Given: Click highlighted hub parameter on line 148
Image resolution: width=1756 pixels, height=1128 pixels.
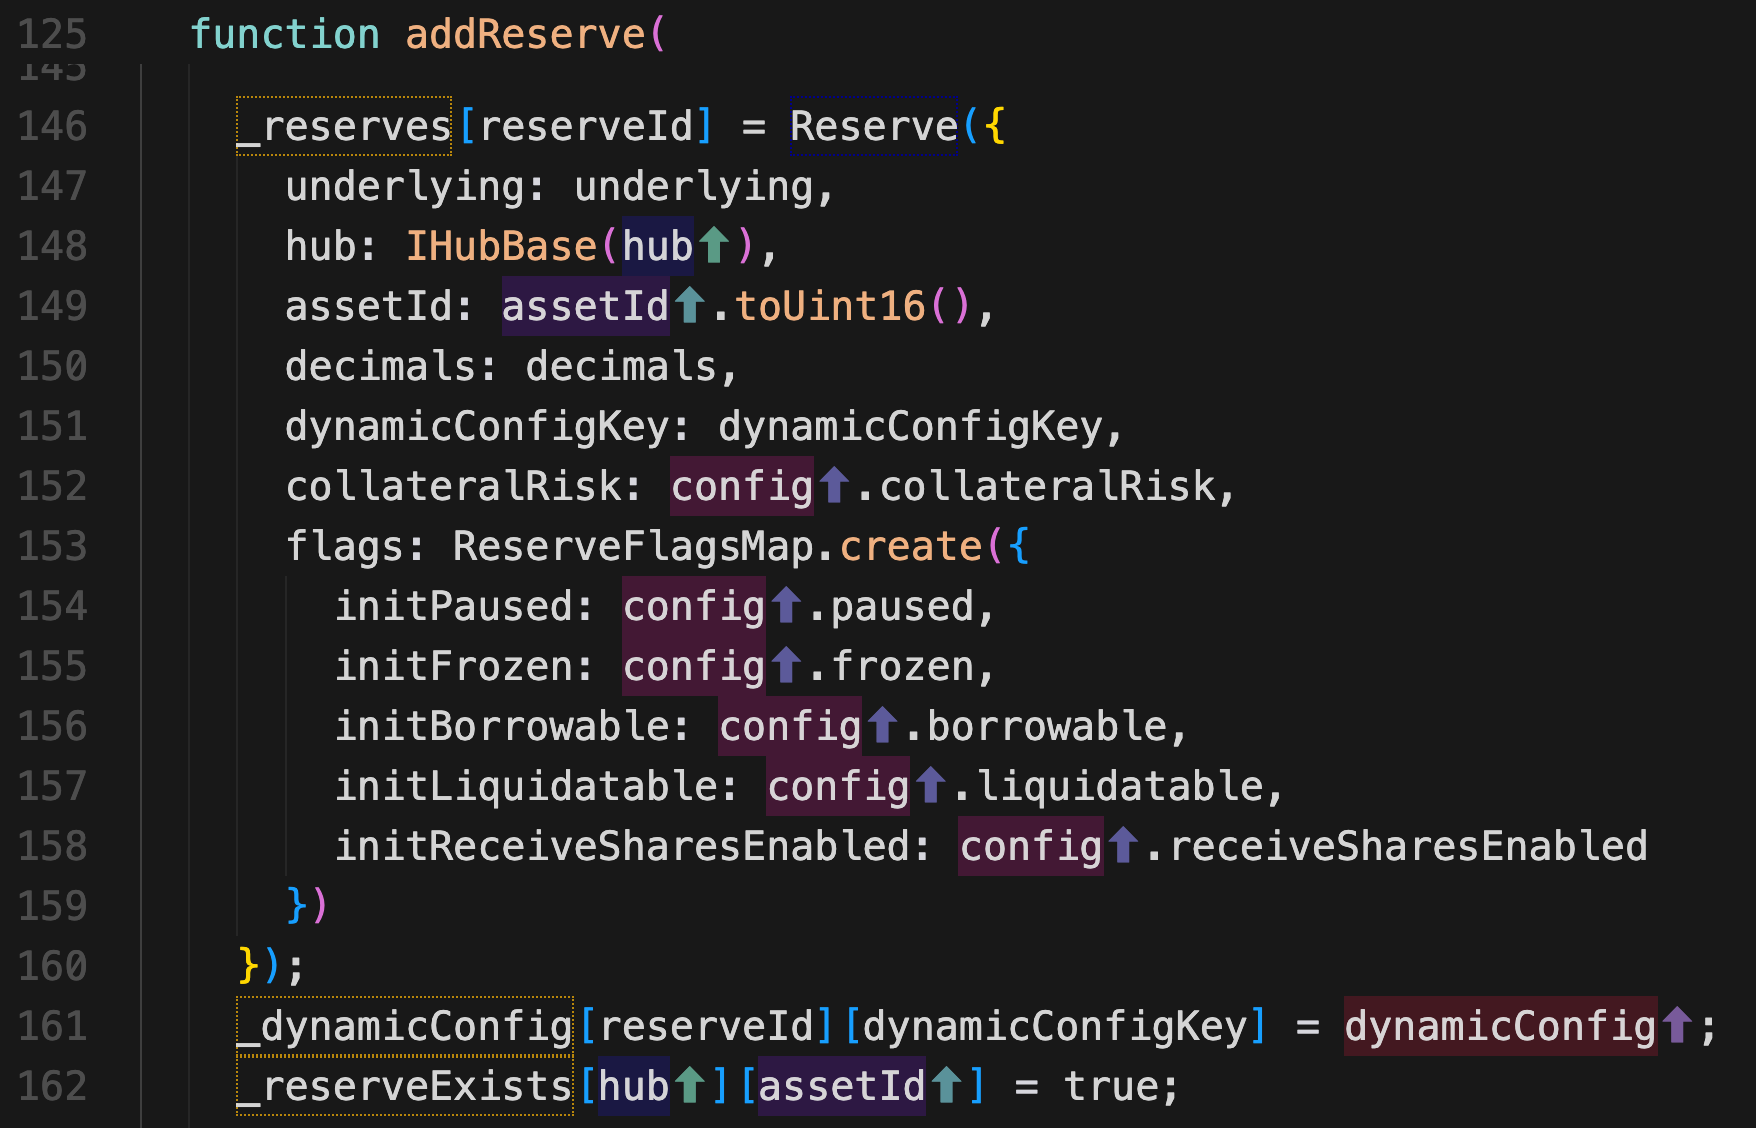Looking at the screenshot, I should [x=657, y=246].
